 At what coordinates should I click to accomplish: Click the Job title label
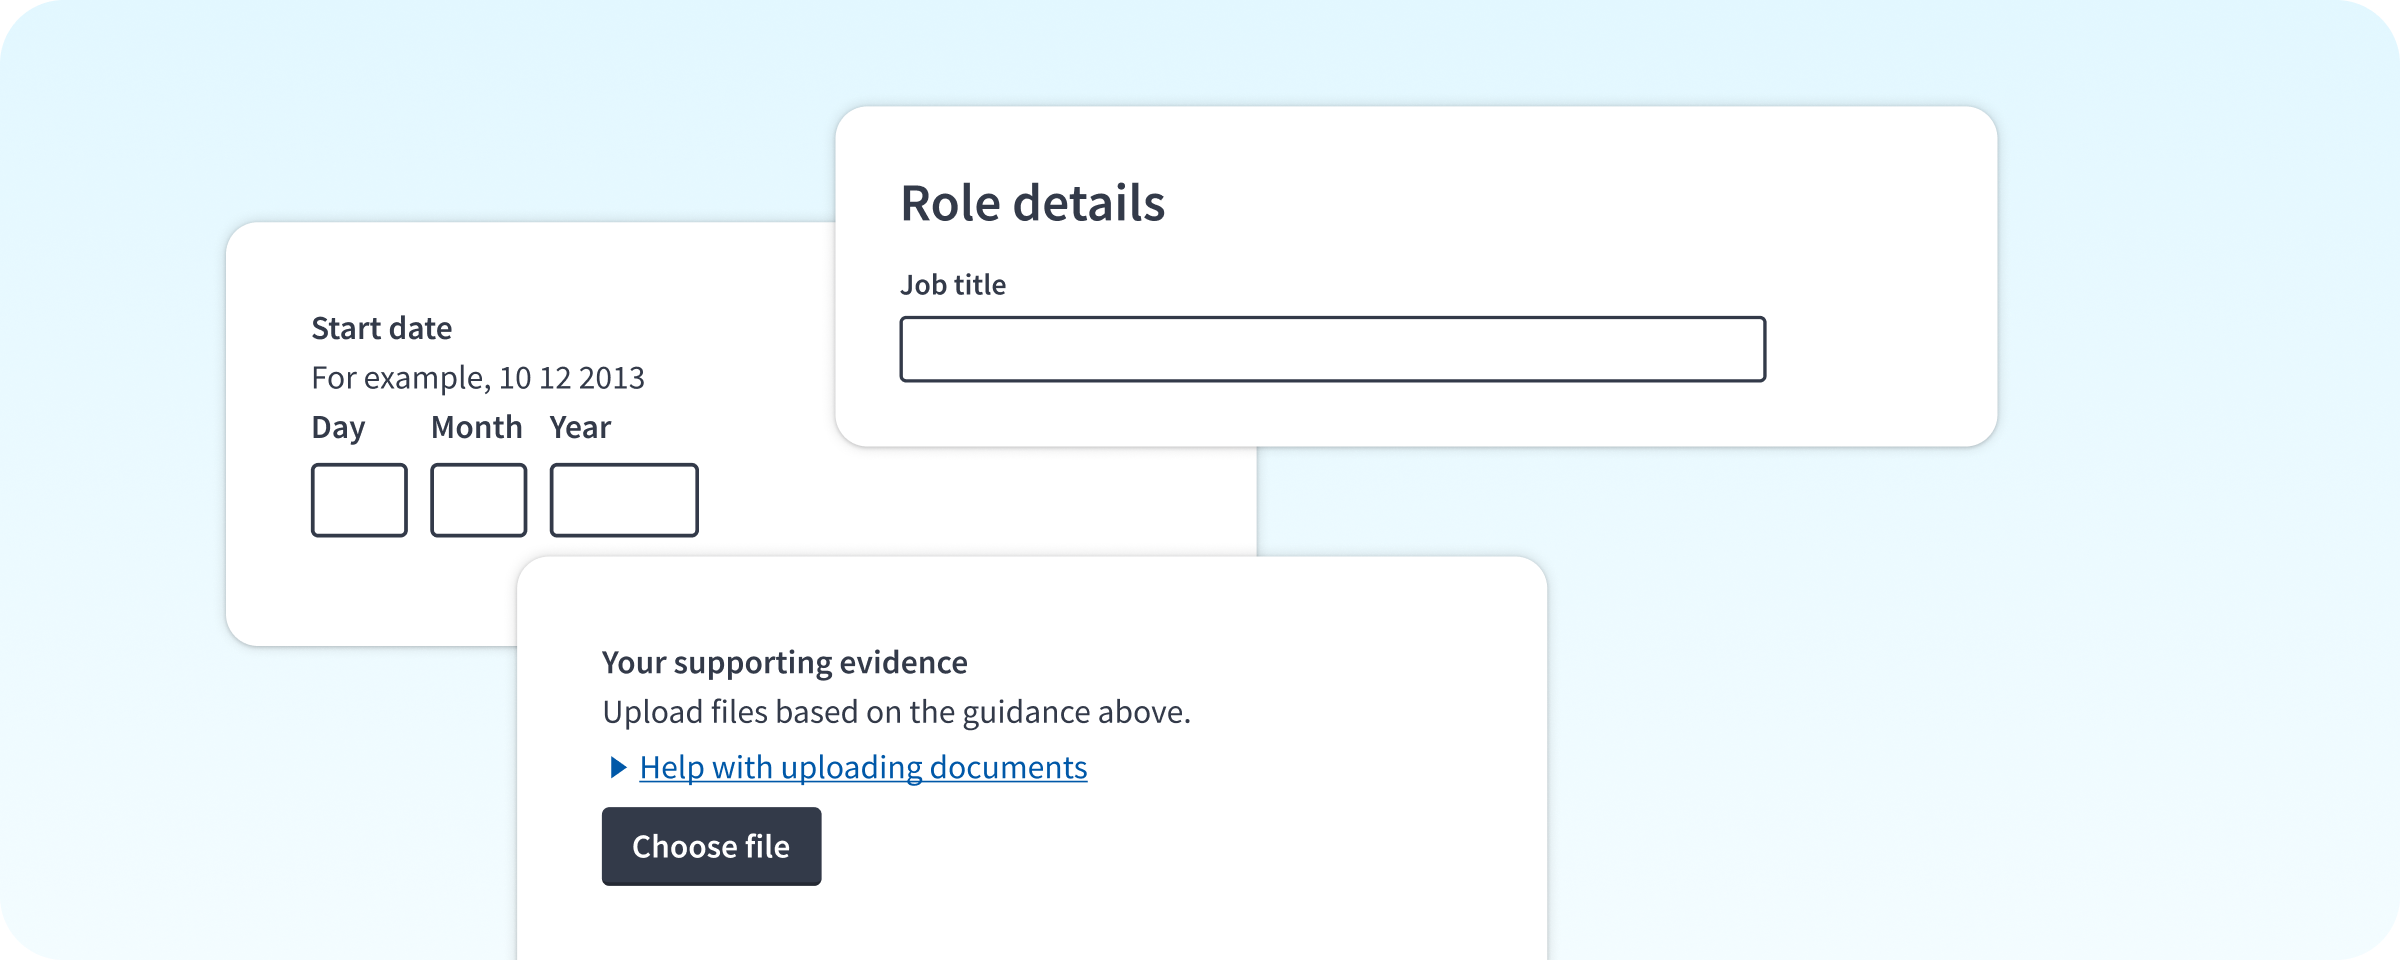pos(953,284)
